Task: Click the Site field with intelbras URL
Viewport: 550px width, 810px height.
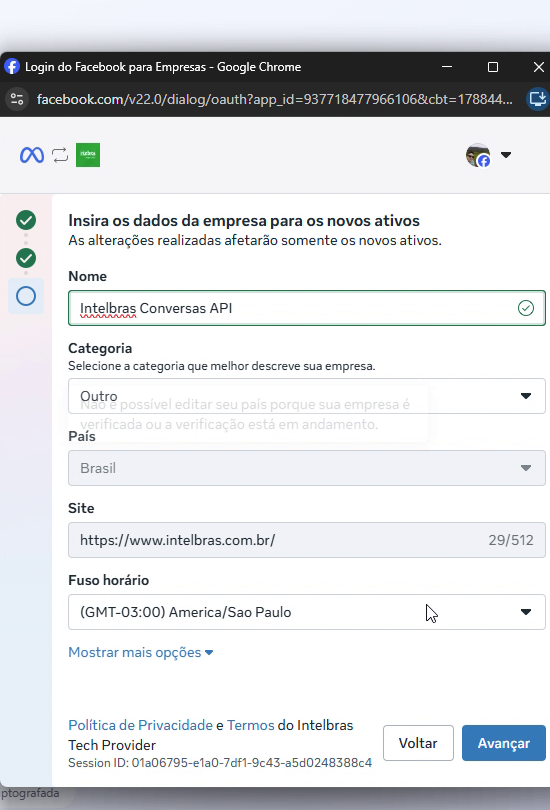Action: click(307, 540)
